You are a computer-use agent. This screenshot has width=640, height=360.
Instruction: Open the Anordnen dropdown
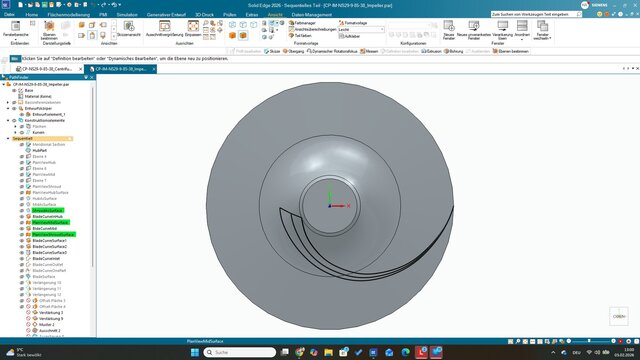pyautogui.click(x=522, y=29)
